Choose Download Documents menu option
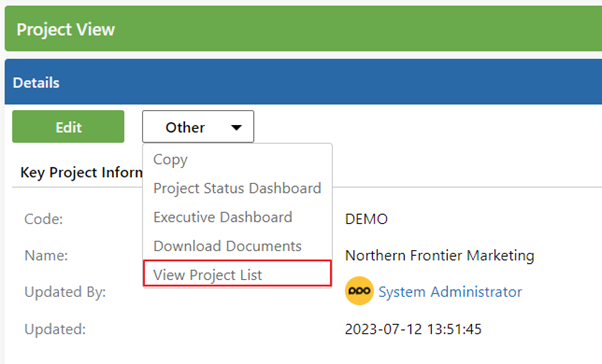Image resolution: width=602 pixels, height=364 pixels. pyautogui.click(x=227, y=246)
